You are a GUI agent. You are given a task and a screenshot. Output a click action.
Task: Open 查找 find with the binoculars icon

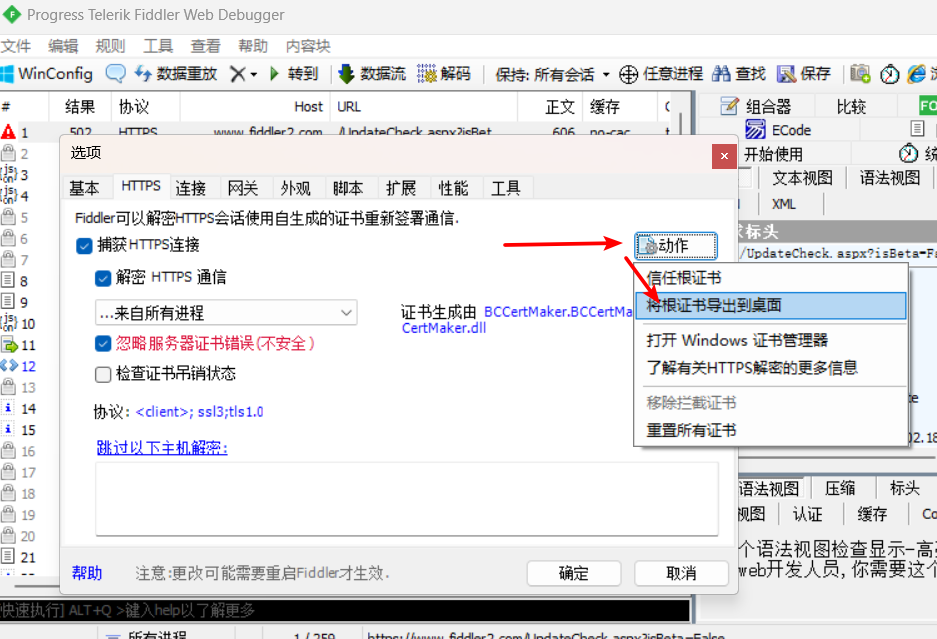pyautogui.click(x=739, y=74)
